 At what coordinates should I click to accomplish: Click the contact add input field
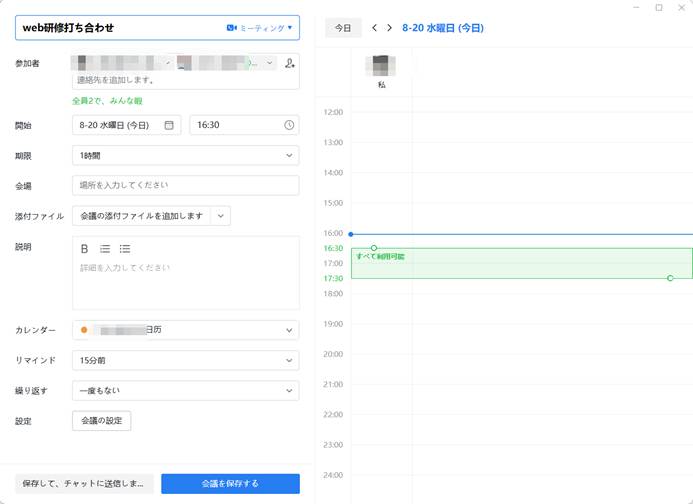[185, 80]
